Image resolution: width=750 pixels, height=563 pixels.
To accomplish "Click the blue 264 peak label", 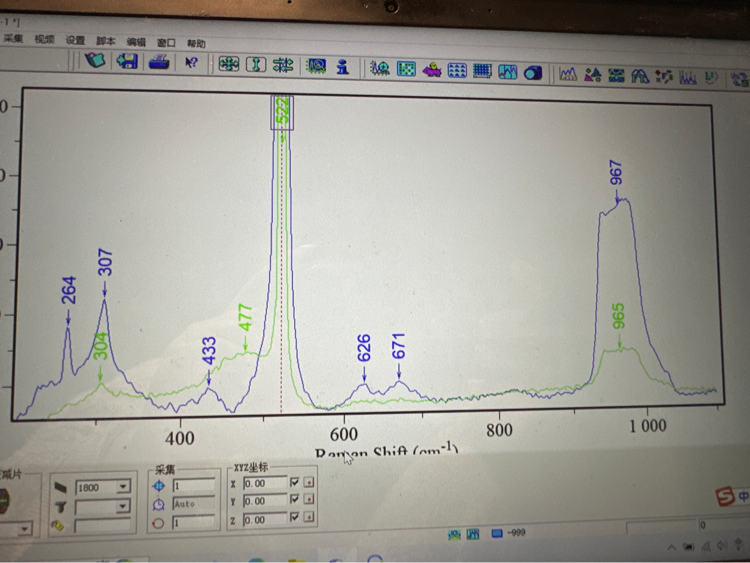I will click(68, 290).
